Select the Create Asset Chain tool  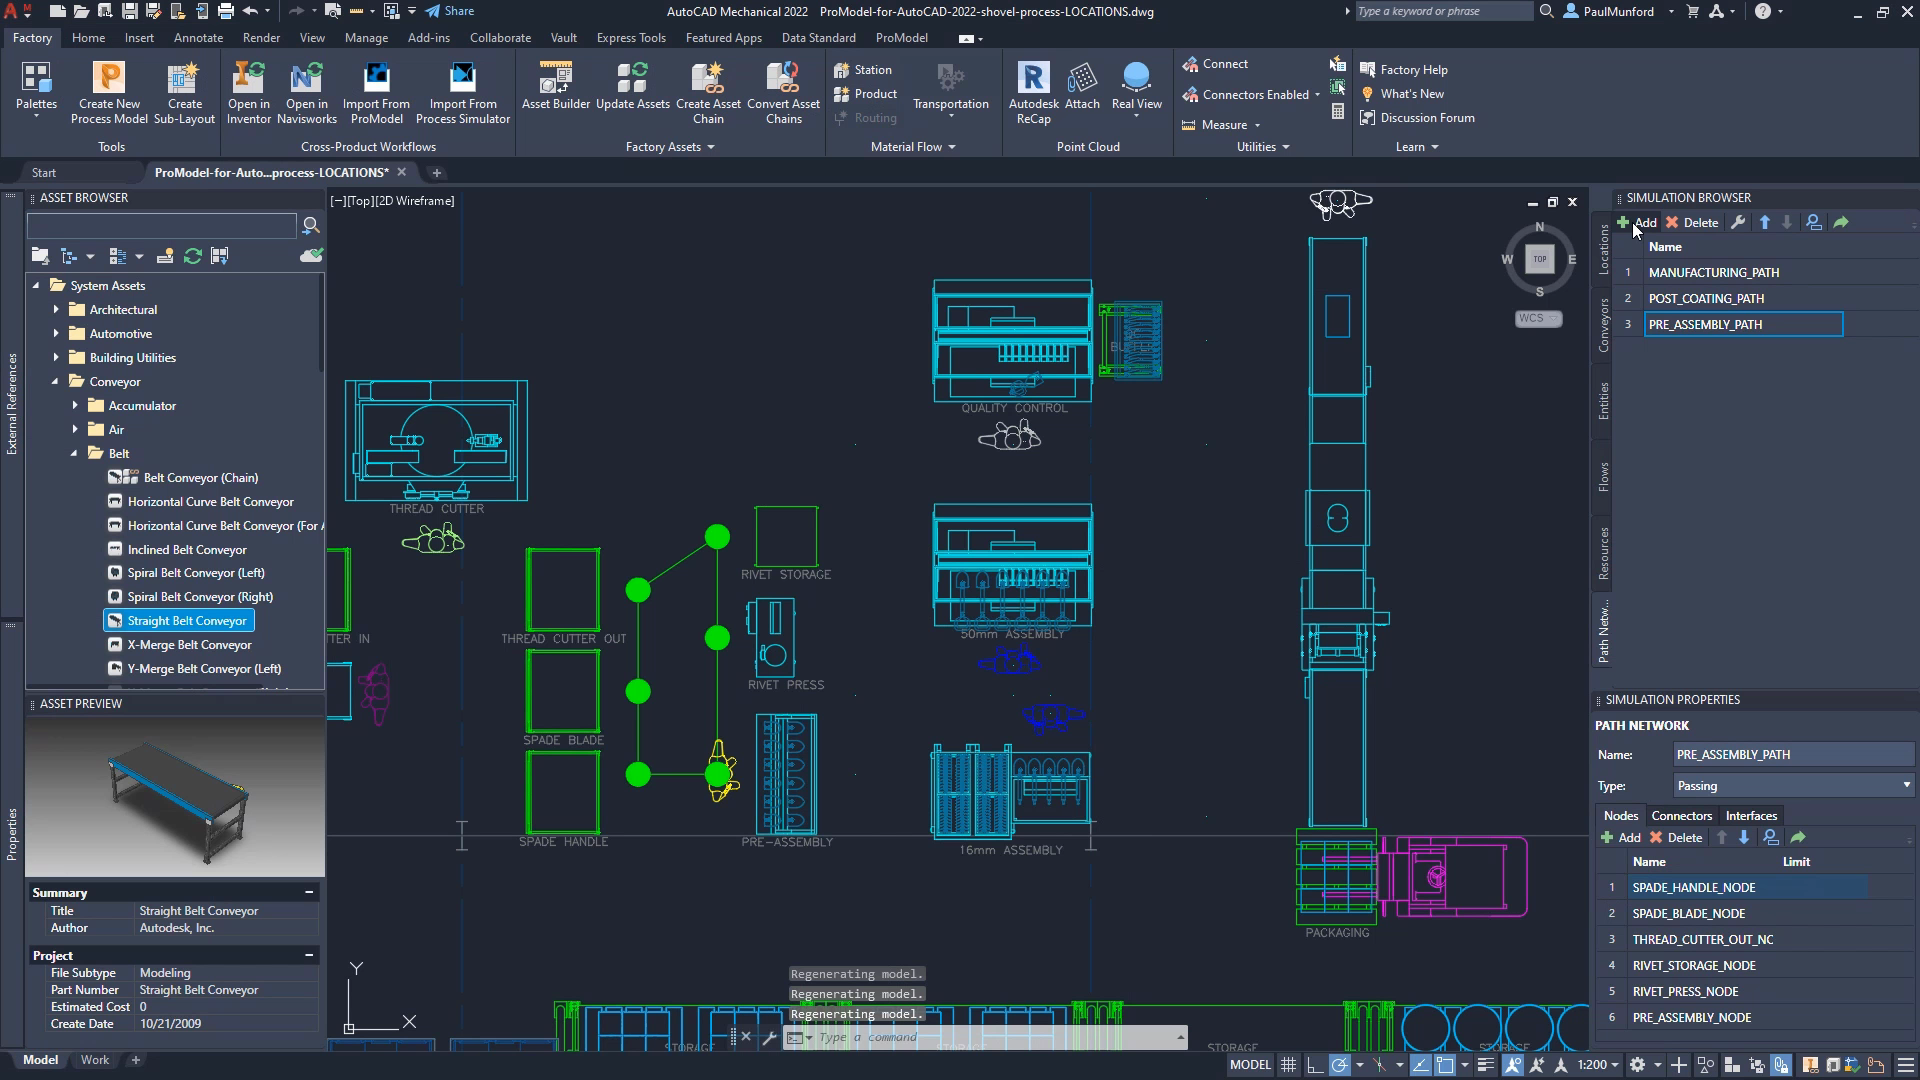click(x=708, y=90)
